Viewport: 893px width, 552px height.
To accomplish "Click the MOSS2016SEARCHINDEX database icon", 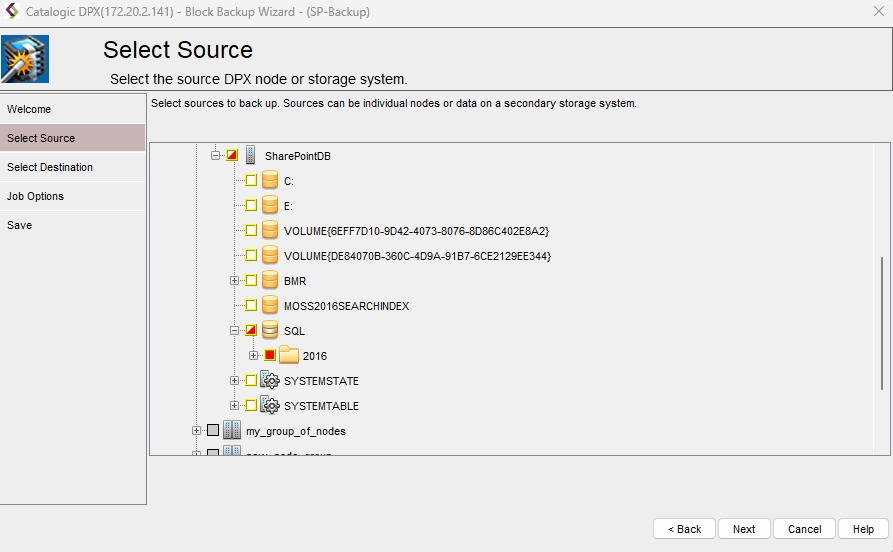I will (269, 306).
